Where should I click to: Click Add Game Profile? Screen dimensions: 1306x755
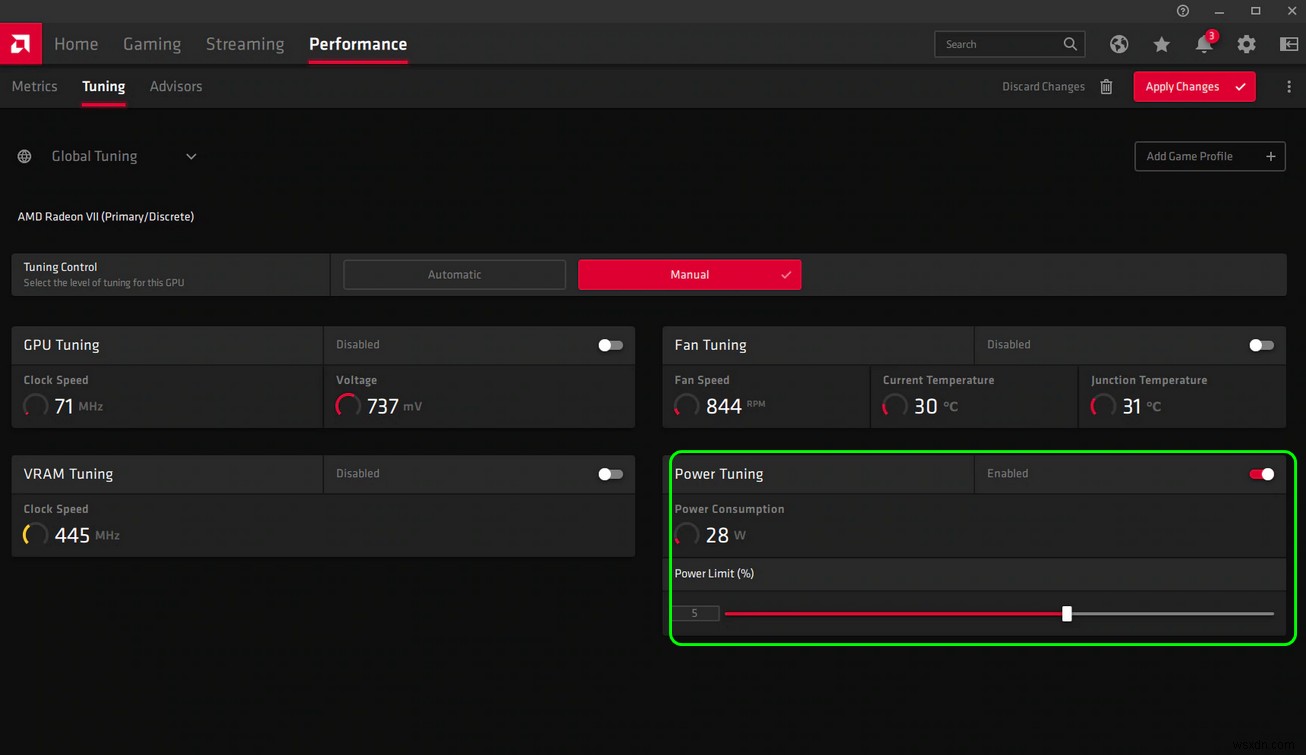click(1209, 156)
